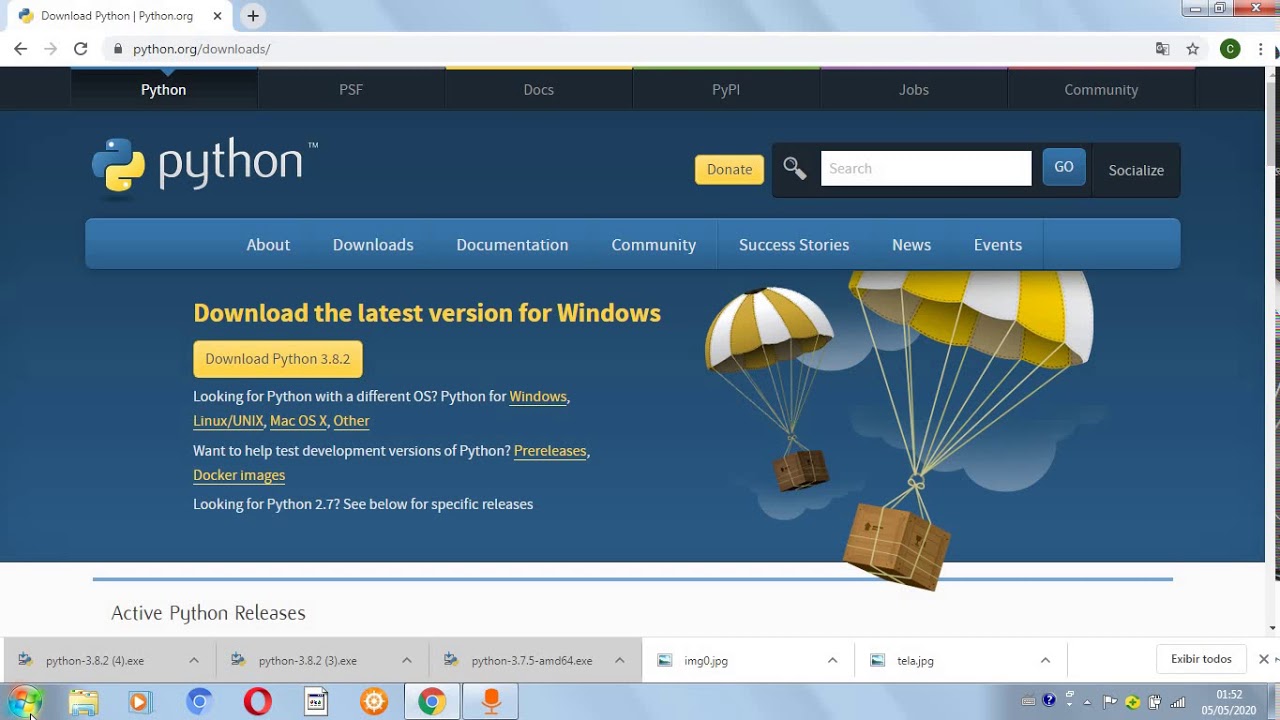The image size is (1280, 720).
Task: Show hidden tray icons arrow
Action: coord(1087,702)
